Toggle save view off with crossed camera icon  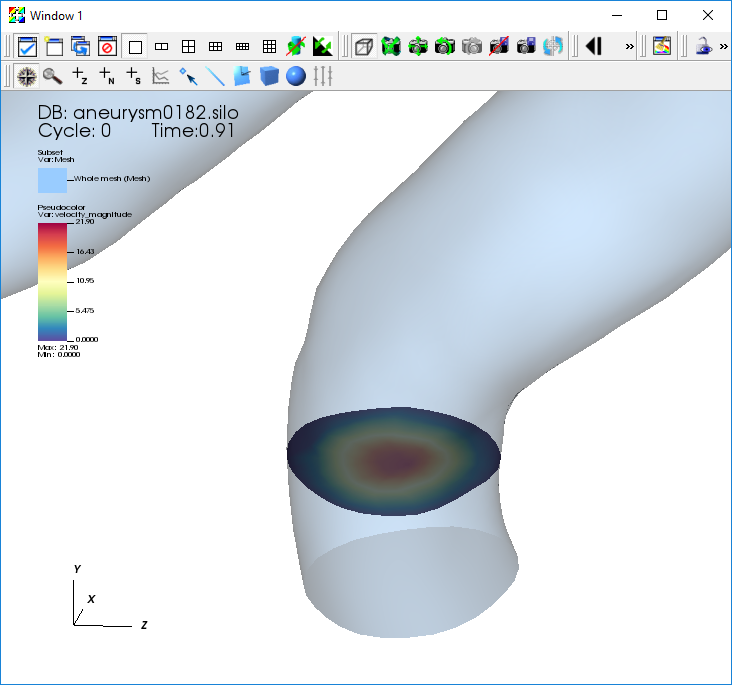point(499,46)
